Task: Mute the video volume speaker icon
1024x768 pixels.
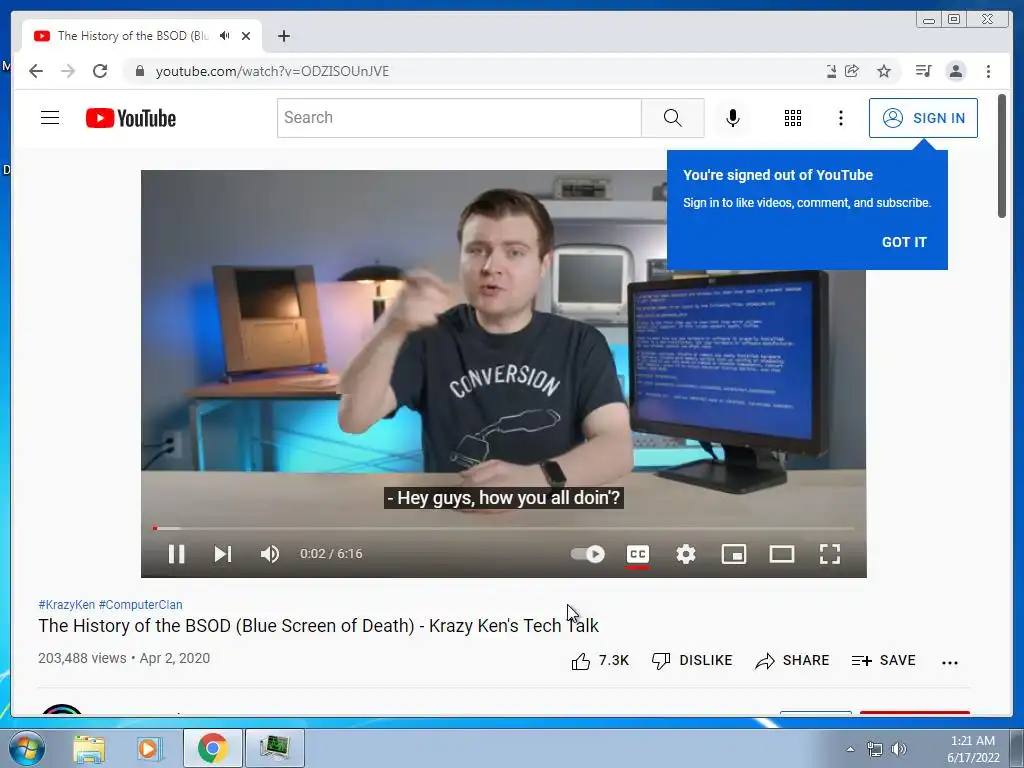Action: tap(270, 554)
